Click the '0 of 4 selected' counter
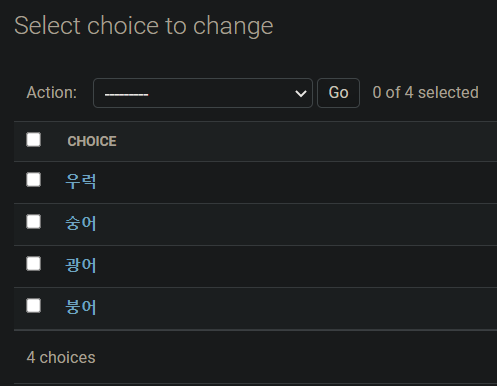The image size is (497, 386). [425, 93]
